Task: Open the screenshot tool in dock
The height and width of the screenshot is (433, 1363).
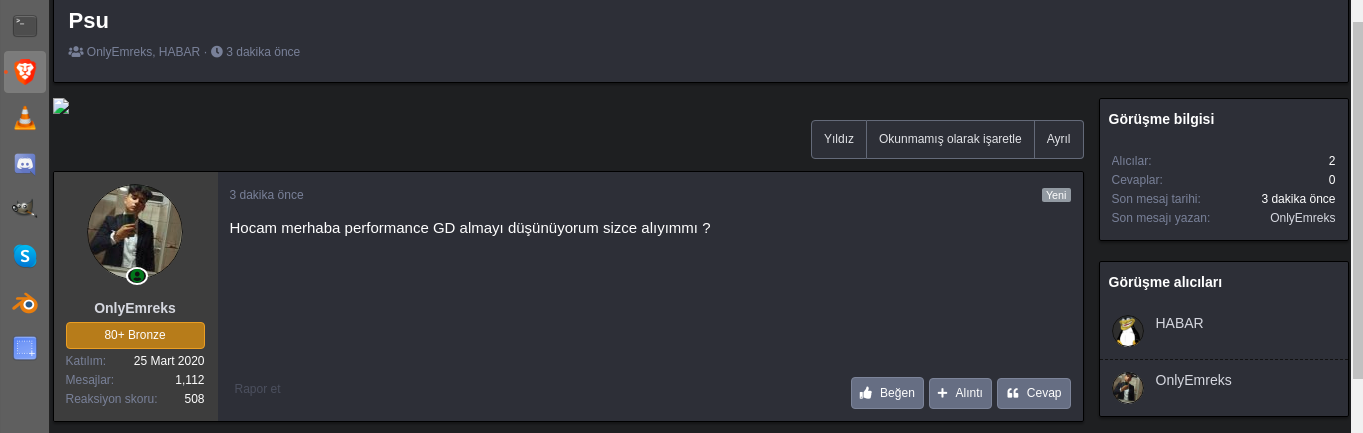Action: click(25, 348)
